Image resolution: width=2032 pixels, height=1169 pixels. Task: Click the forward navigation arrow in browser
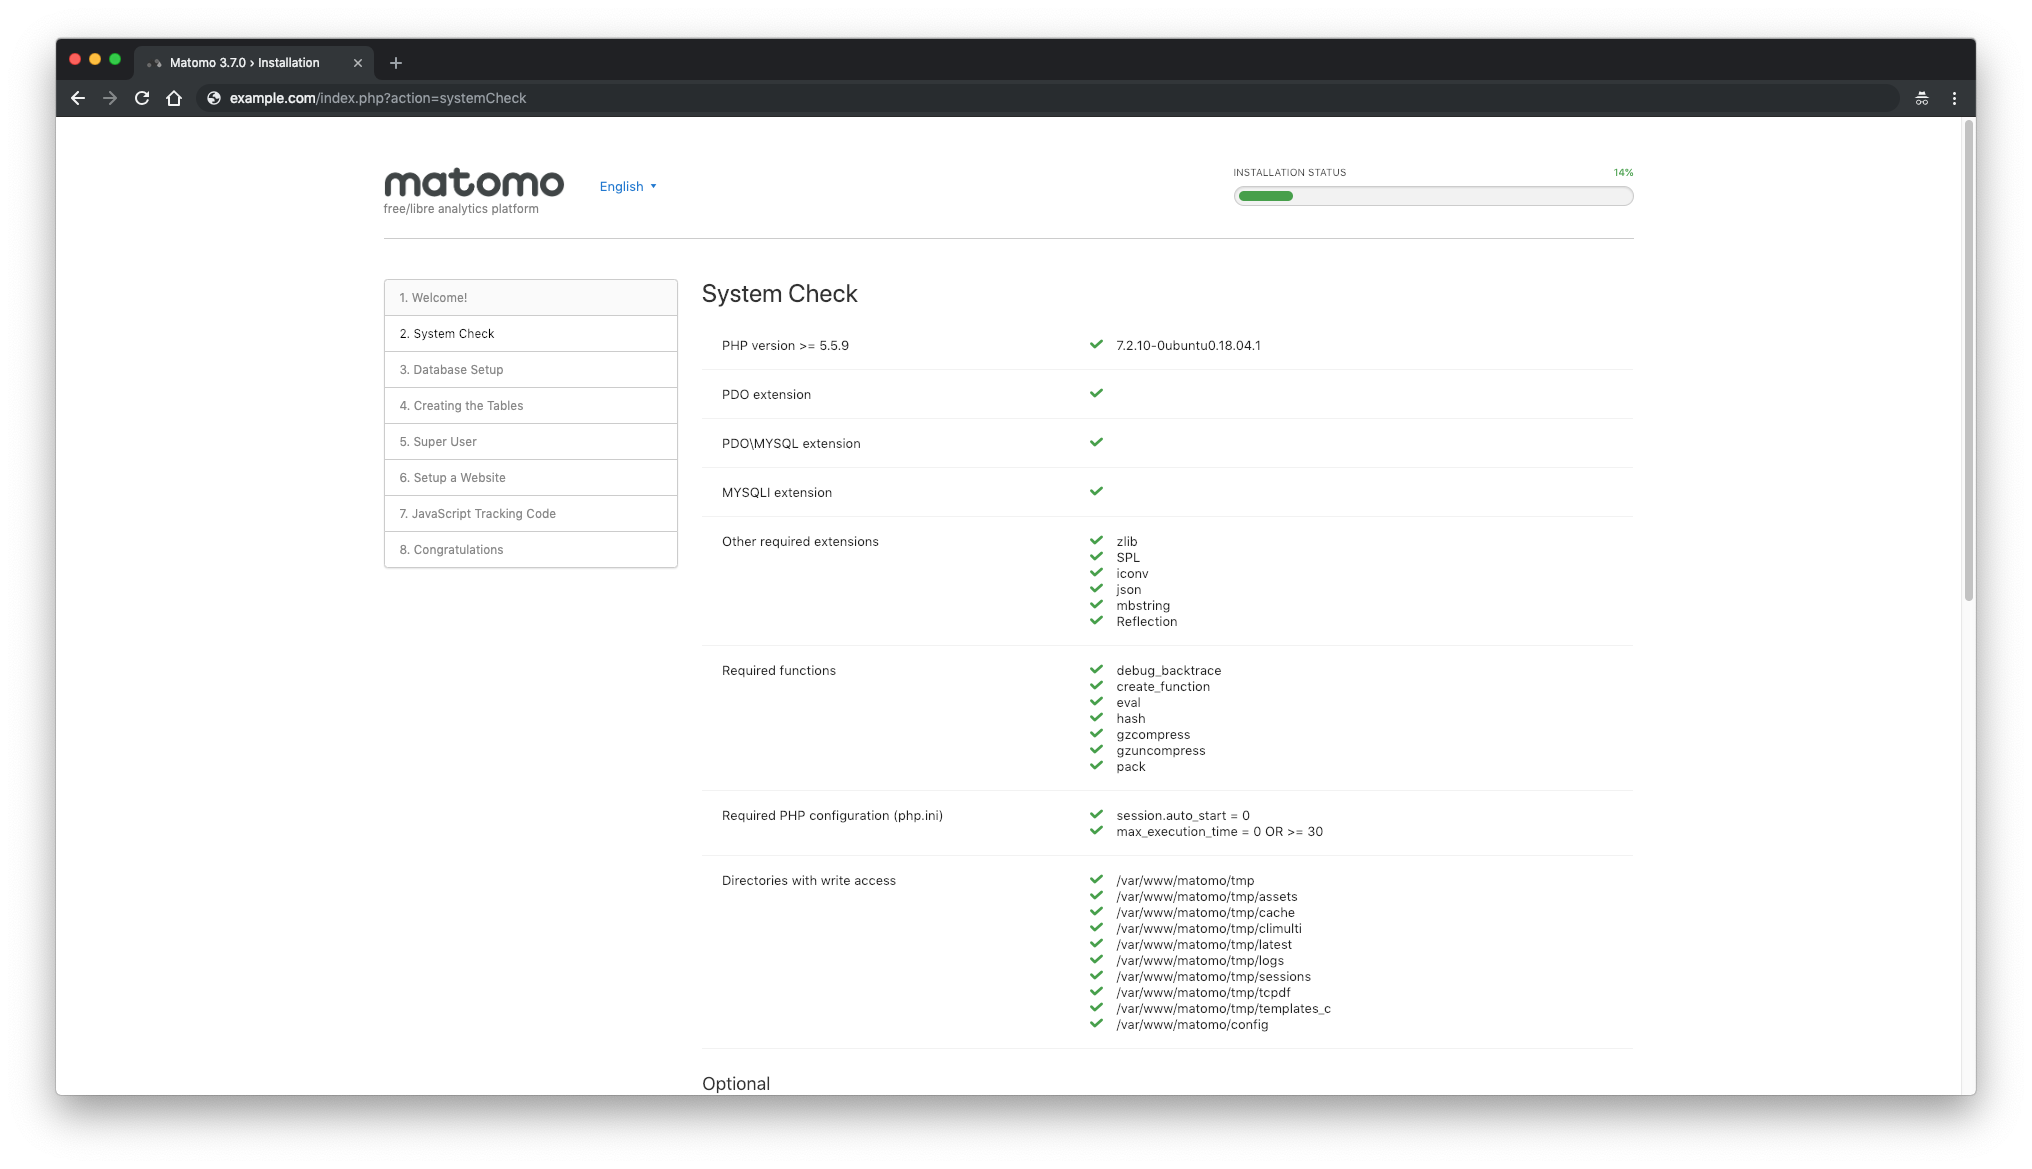[x=110, y=98]
